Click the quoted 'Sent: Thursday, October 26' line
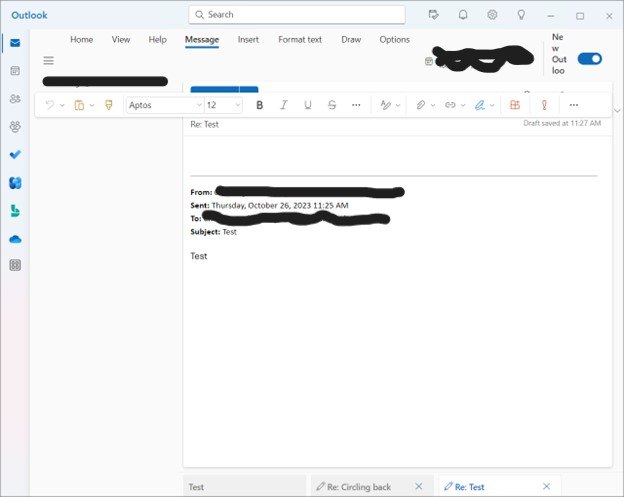Viewport: 624px width, 497px height. 269,205
